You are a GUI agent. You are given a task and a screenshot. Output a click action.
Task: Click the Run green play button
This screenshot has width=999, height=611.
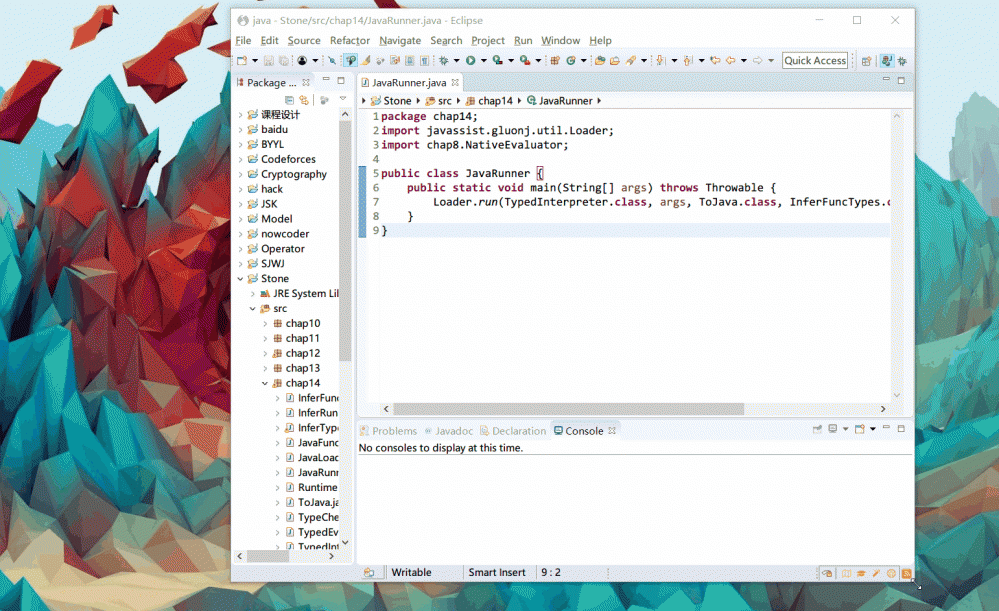point(470,61)
